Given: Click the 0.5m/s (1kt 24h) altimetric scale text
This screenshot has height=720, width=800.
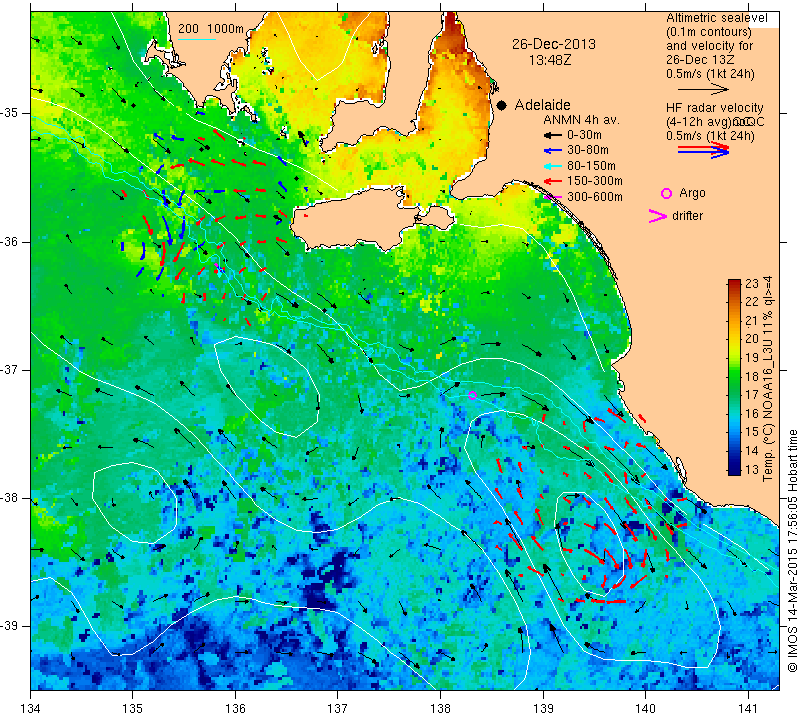Looking at the screenshot, I should pos(710,74).
